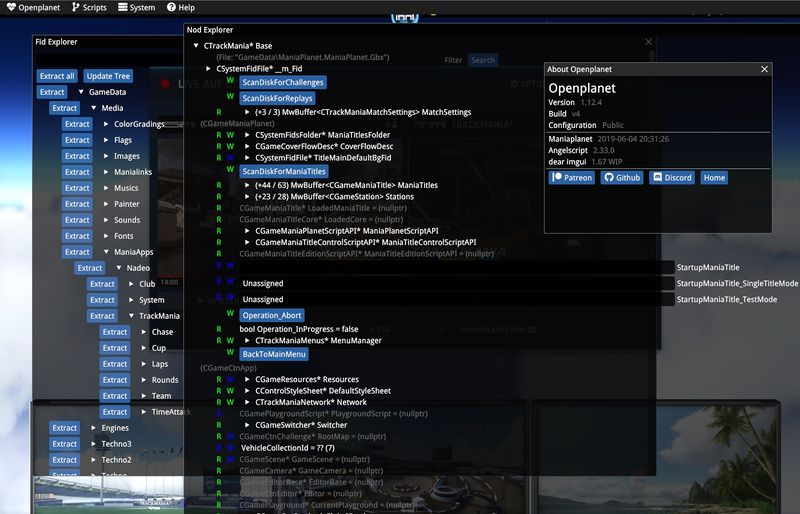Open the Help menu
The height and width of the screenshot is (514, 800).
181,8
